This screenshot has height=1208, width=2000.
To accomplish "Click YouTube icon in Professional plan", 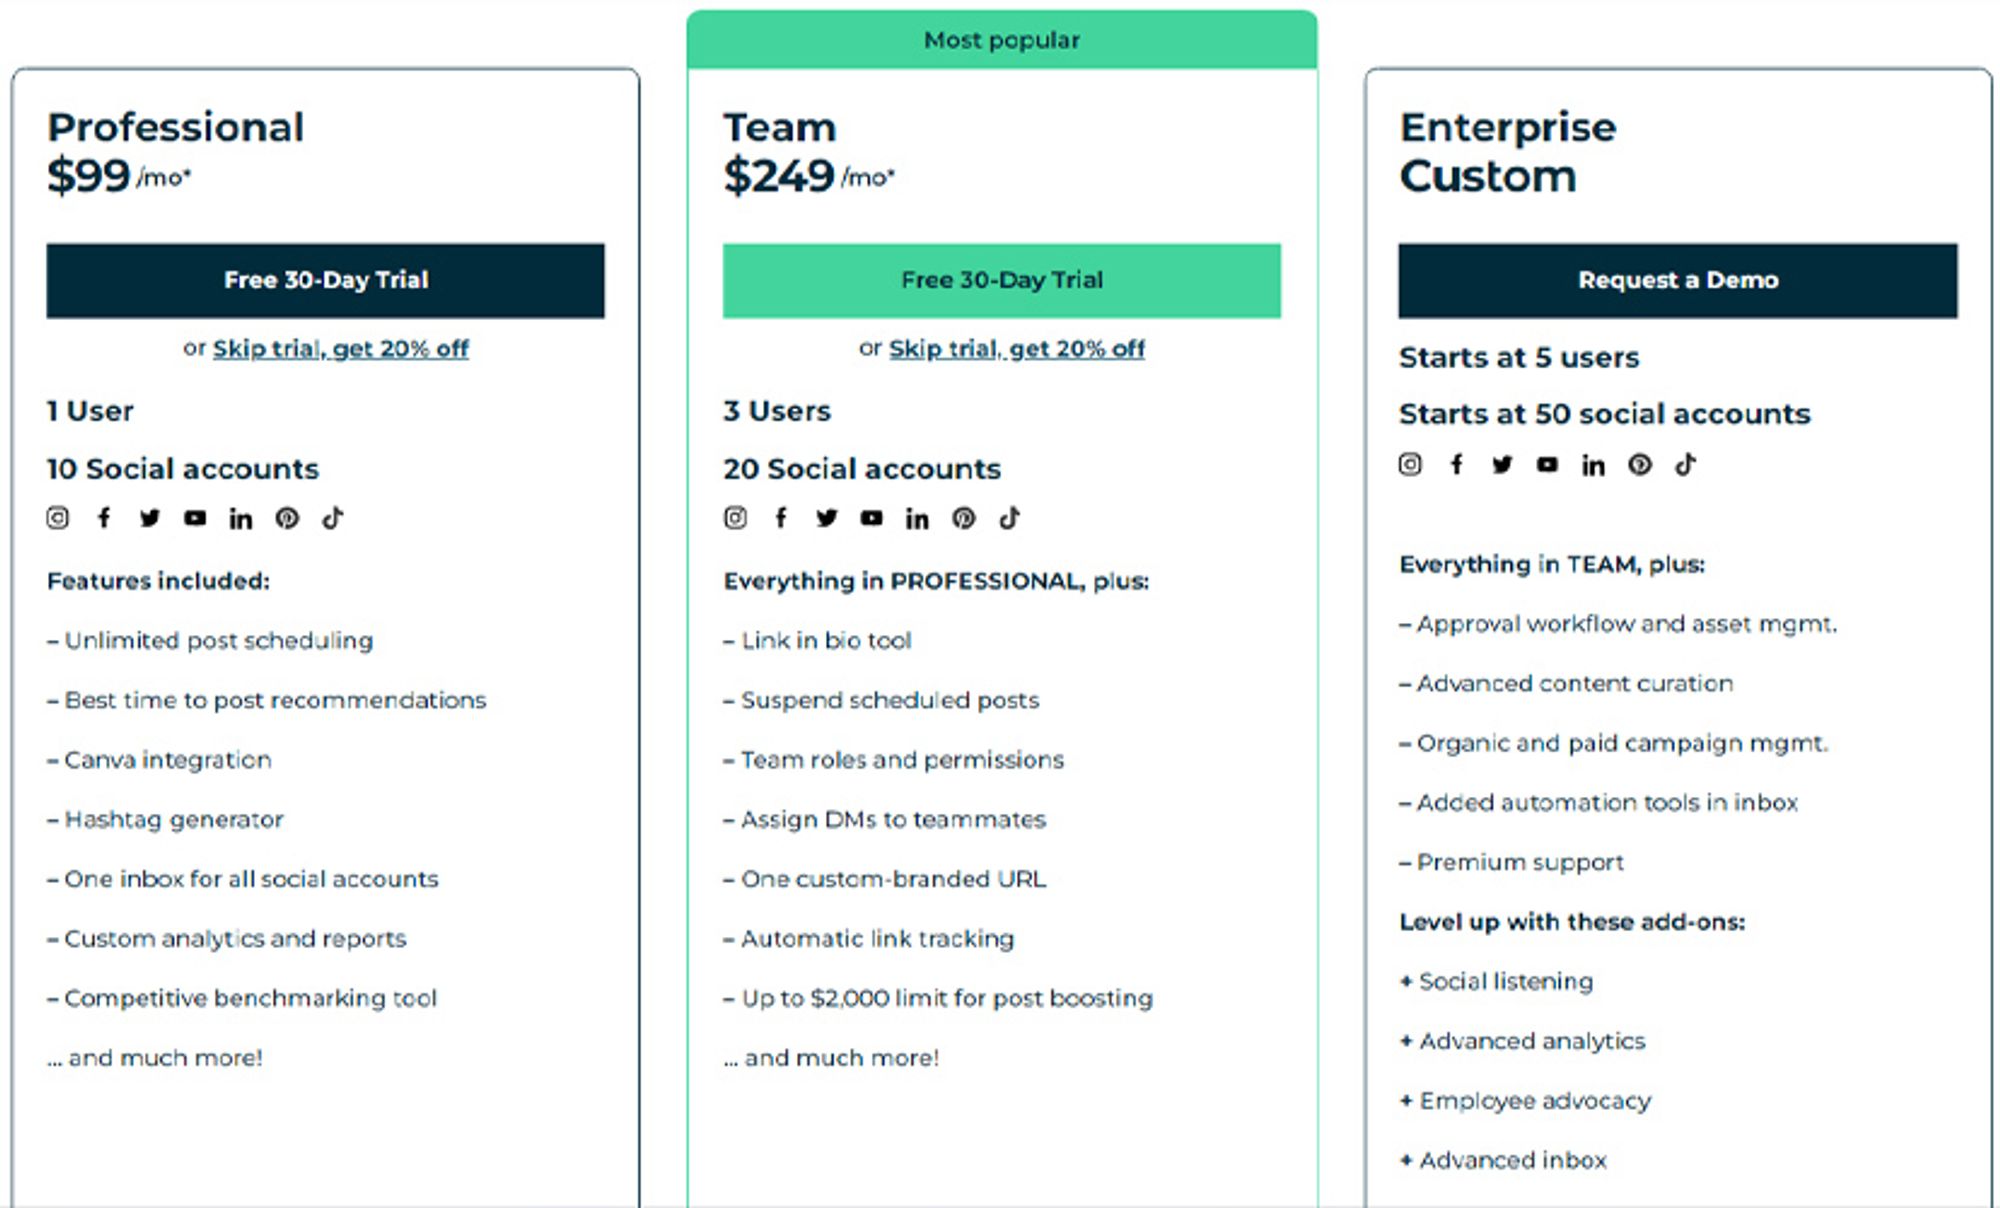I will click(x=195, y=518).
